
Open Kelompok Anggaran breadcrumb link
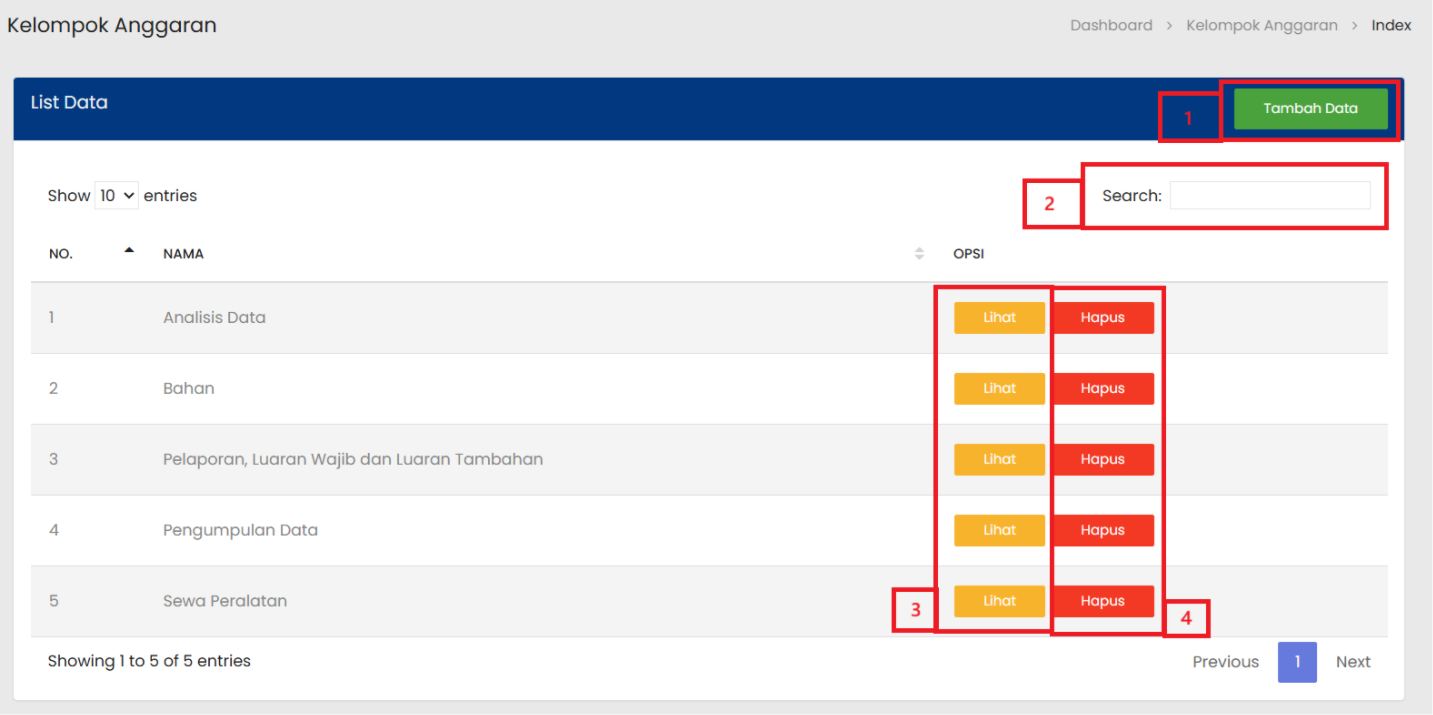tap(1261, 26)
